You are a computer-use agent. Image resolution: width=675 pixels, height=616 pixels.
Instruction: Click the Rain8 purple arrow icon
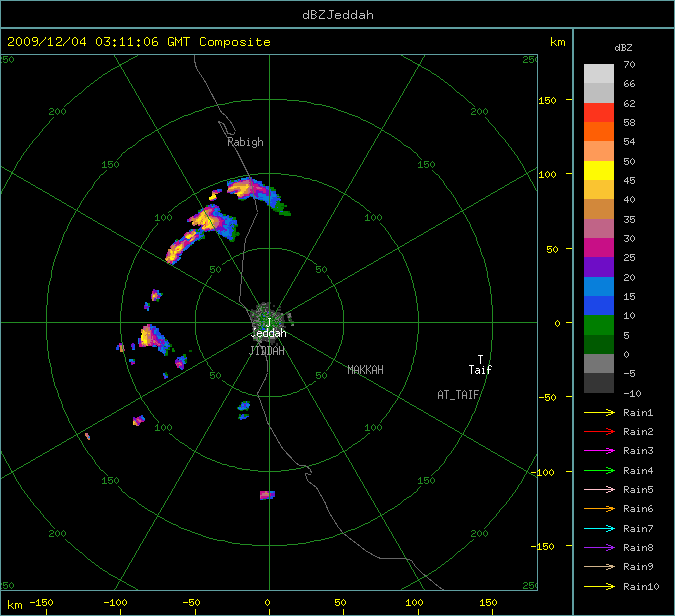pyautogui.click(x=599, y=548)
